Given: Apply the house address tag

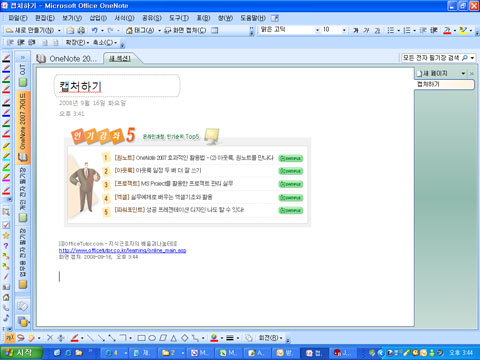Looking at the screenshot, I should [6, 297].
